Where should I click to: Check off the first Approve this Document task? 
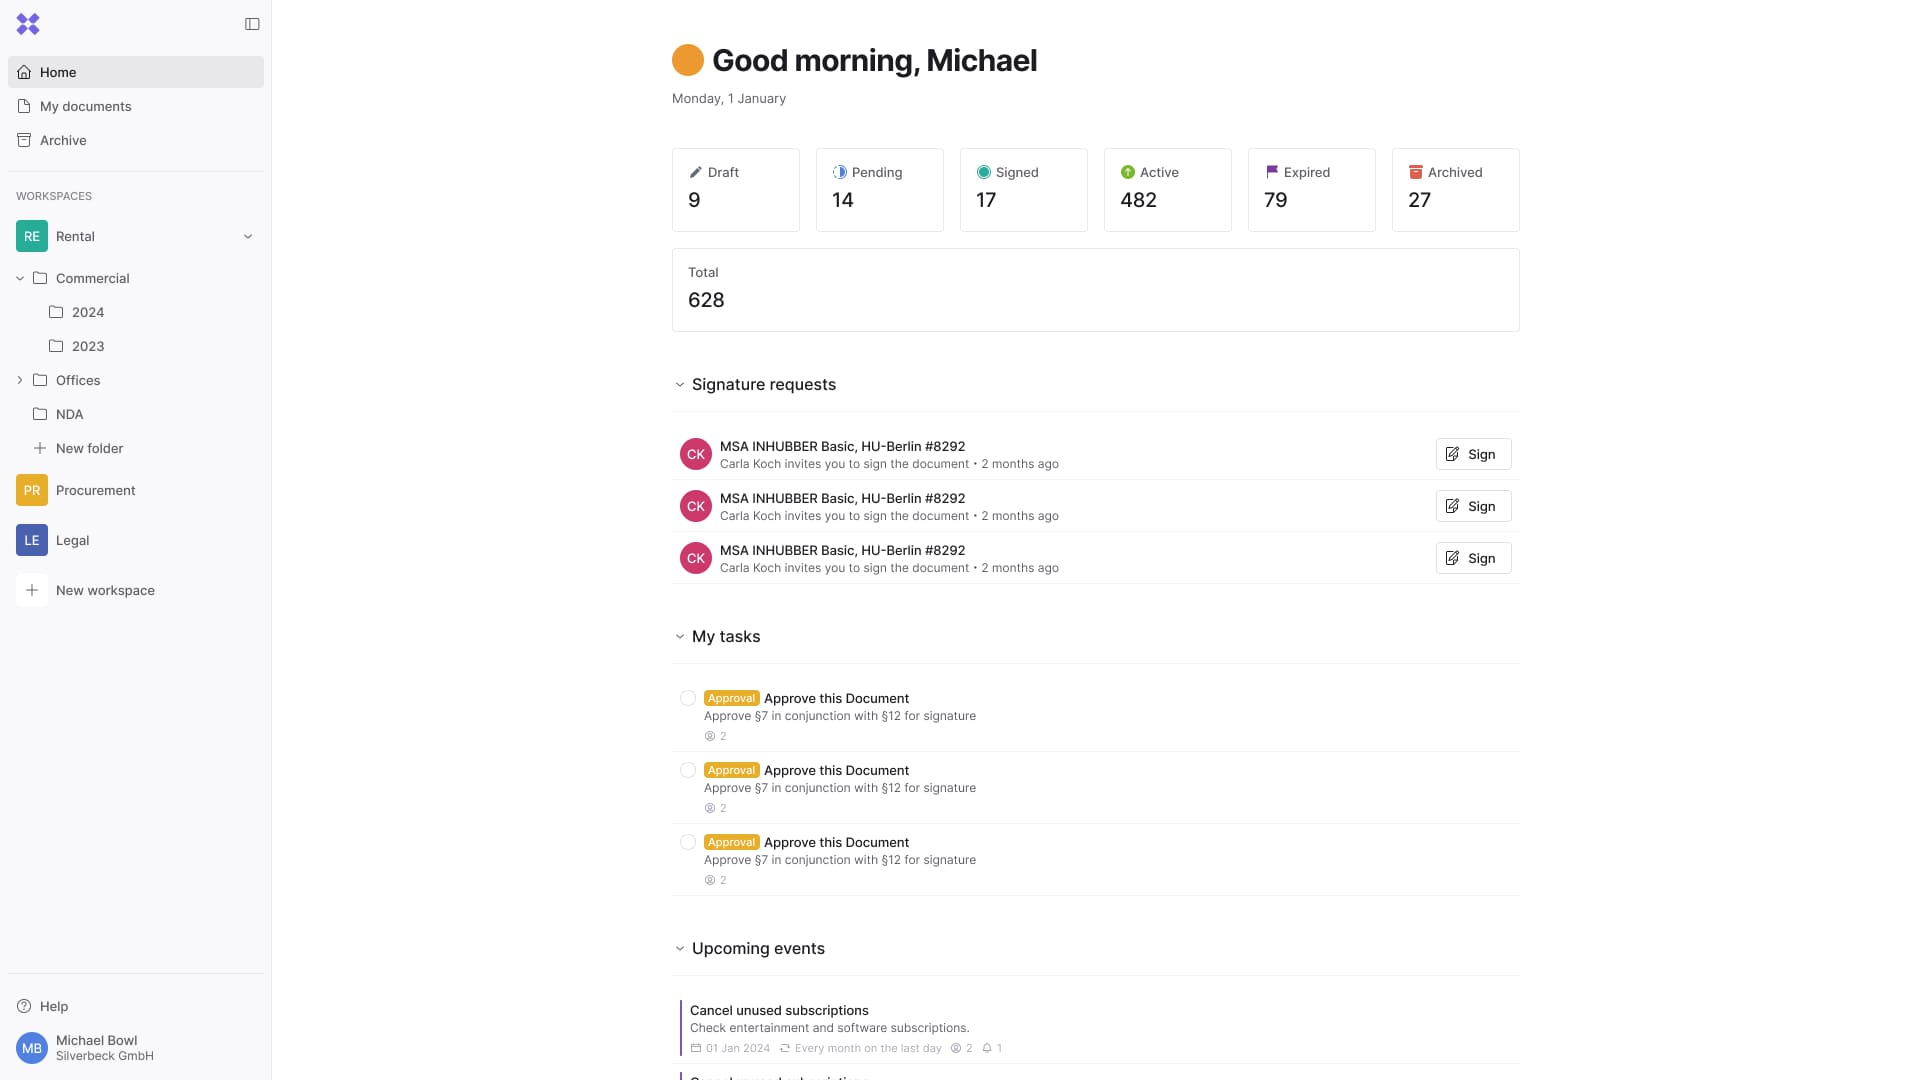click(688, 698)
